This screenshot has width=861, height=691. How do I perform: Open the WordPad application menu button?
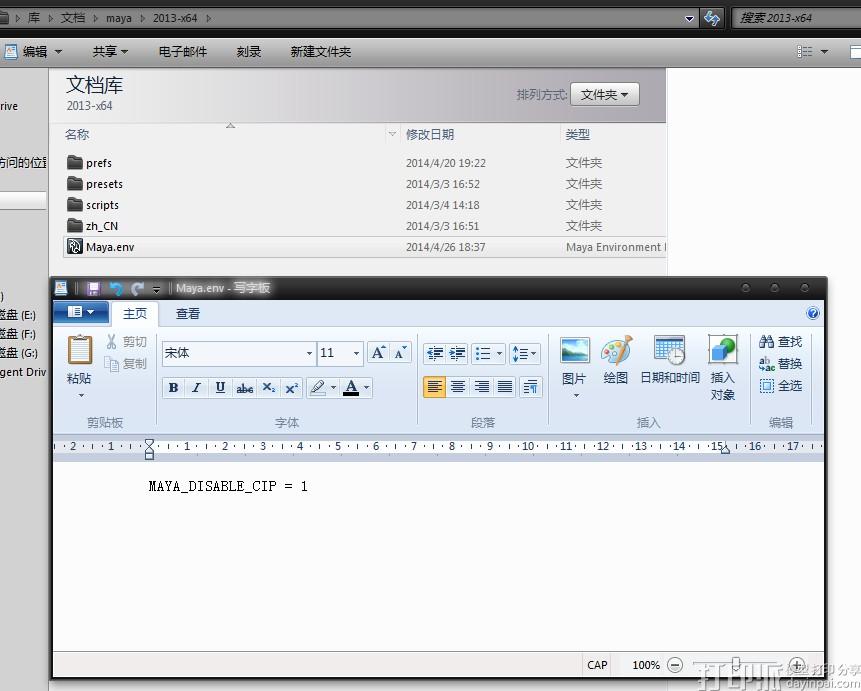click(81, 313)
